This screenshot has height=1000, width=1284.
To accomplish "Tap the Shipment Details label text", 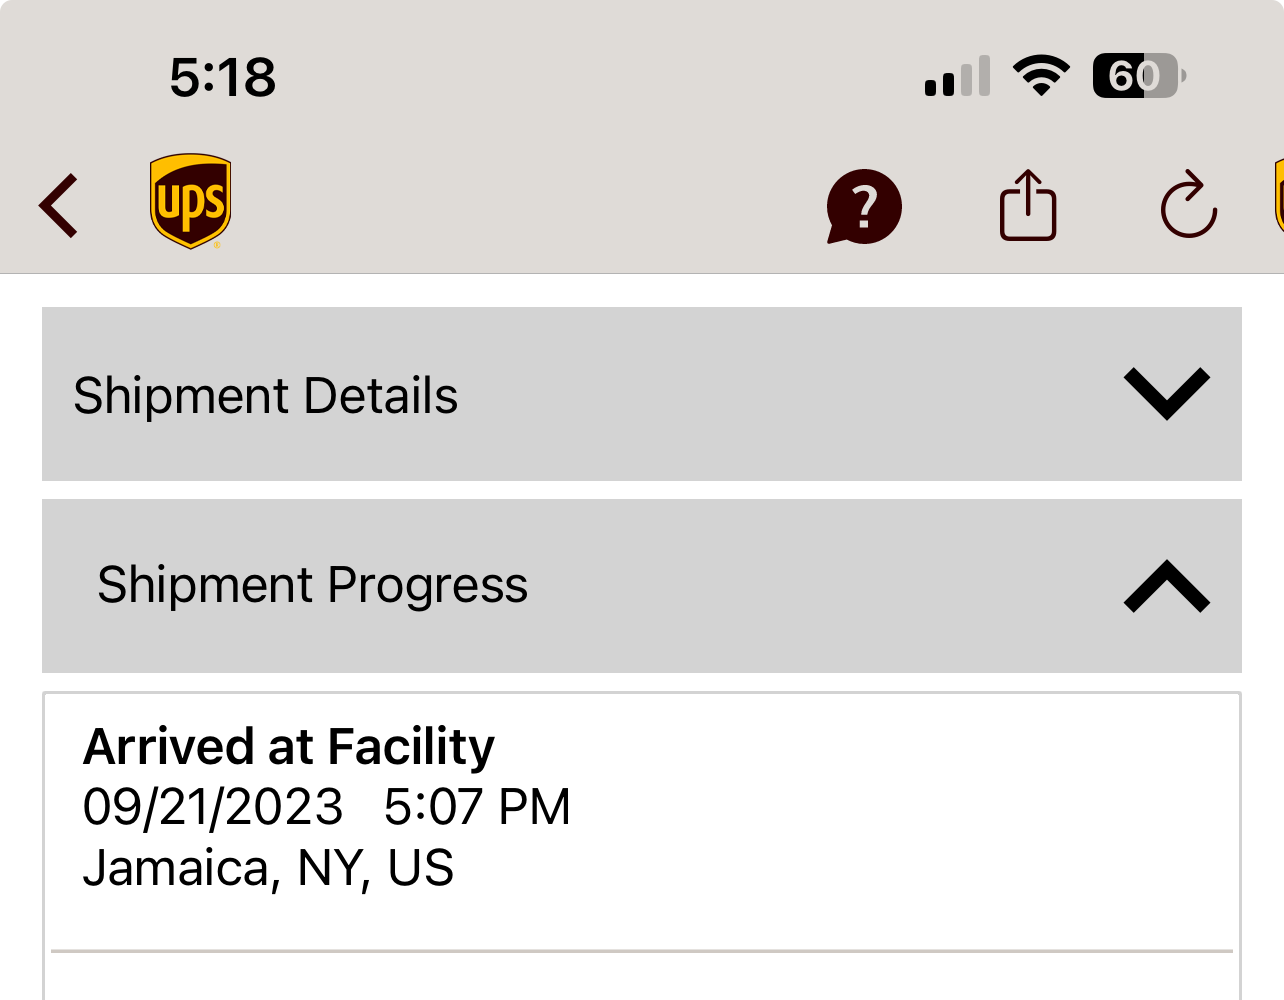I will click(x=266, y=396).
